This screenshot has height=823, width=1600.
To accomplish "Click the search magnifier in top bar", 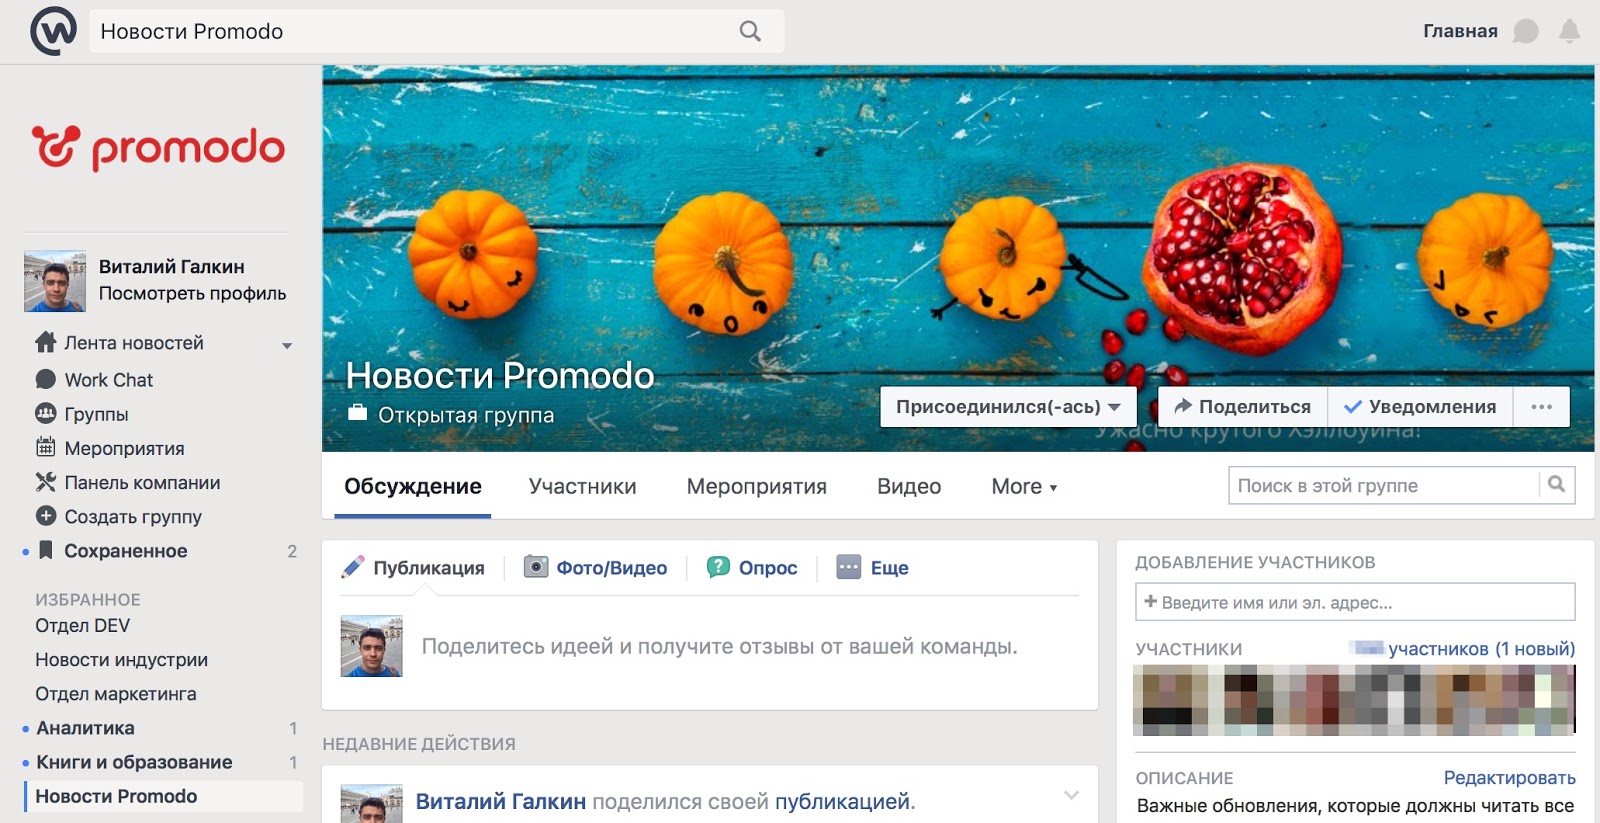I will 750,31.
